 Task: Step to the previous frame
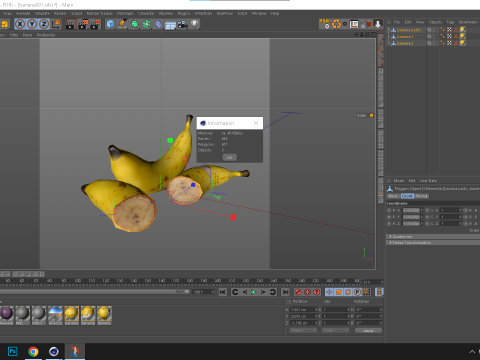245,292
